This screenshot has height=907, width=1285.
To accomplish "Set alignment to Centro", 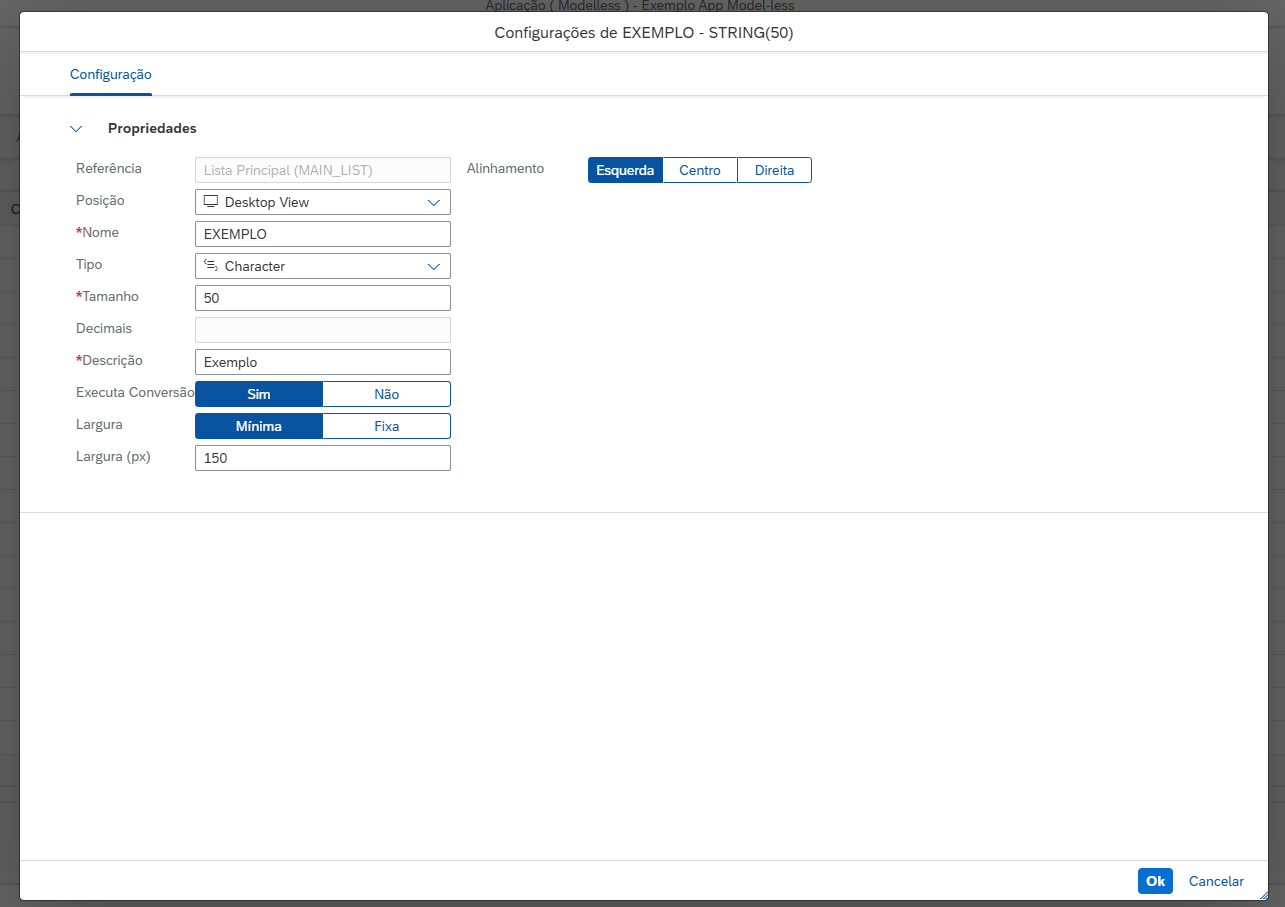I will point(700,170).
